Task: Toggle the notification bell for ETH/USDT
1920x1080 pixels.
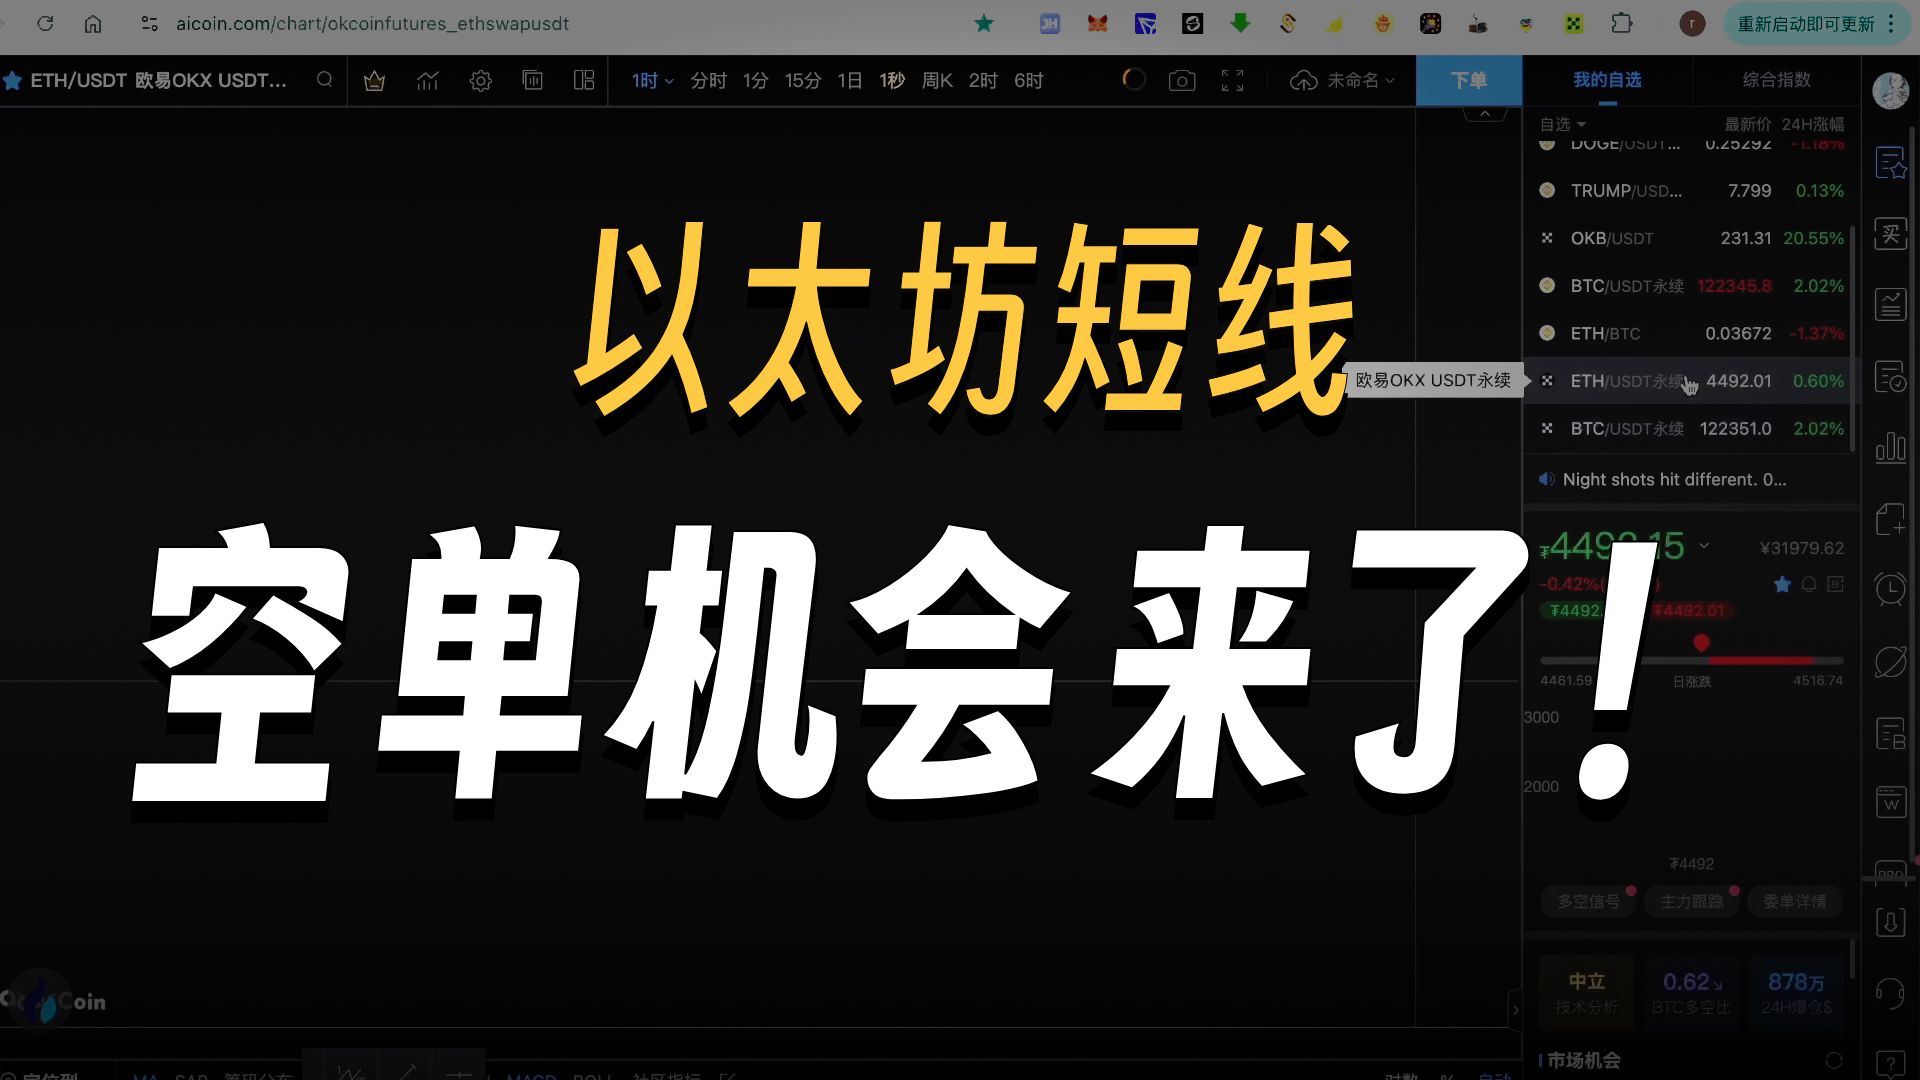Action: 1807,584
